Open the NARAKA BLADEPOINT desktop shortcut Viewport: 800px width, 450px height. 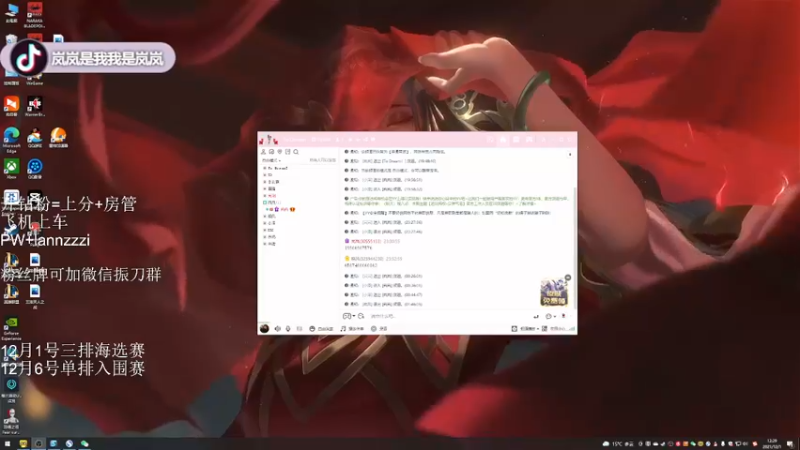point(35,14)
